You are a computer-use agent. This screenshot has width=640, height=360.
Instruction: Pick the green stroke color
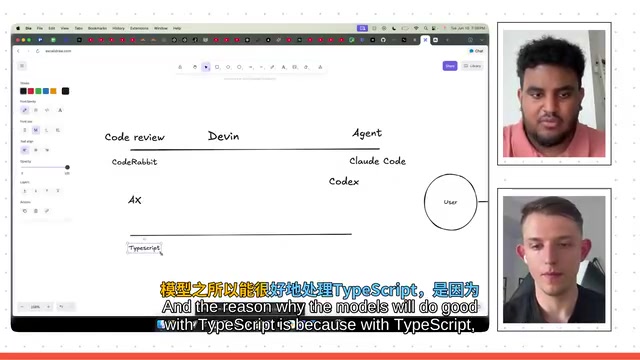[38, 91]
